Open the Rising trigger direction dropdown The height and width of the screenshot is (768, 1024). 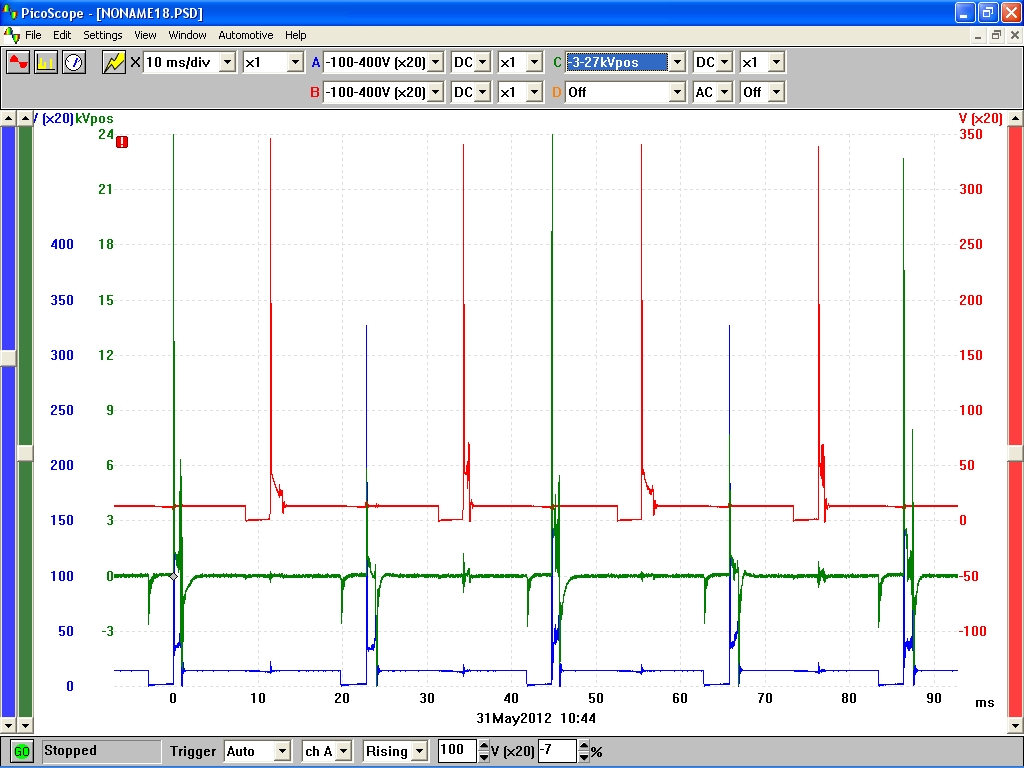pyautogui.click(x=419, y=751)
